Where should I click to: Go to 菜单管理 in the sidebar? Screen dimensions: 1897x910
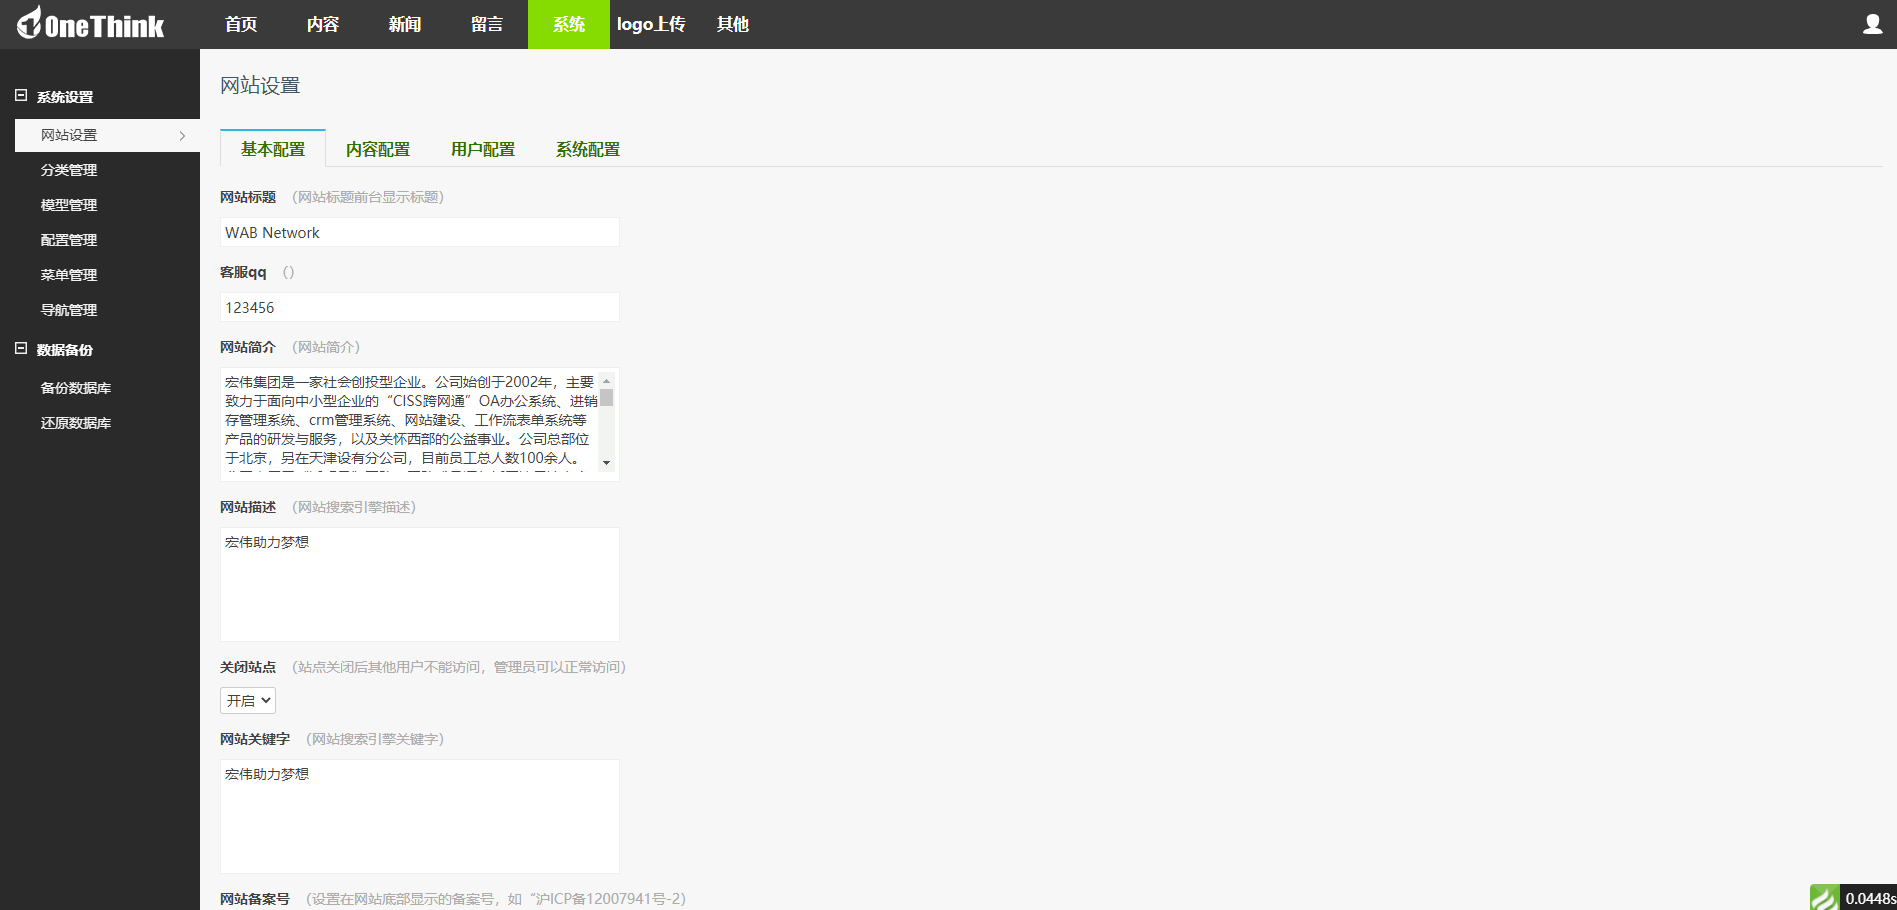click(x=69, y=275)
